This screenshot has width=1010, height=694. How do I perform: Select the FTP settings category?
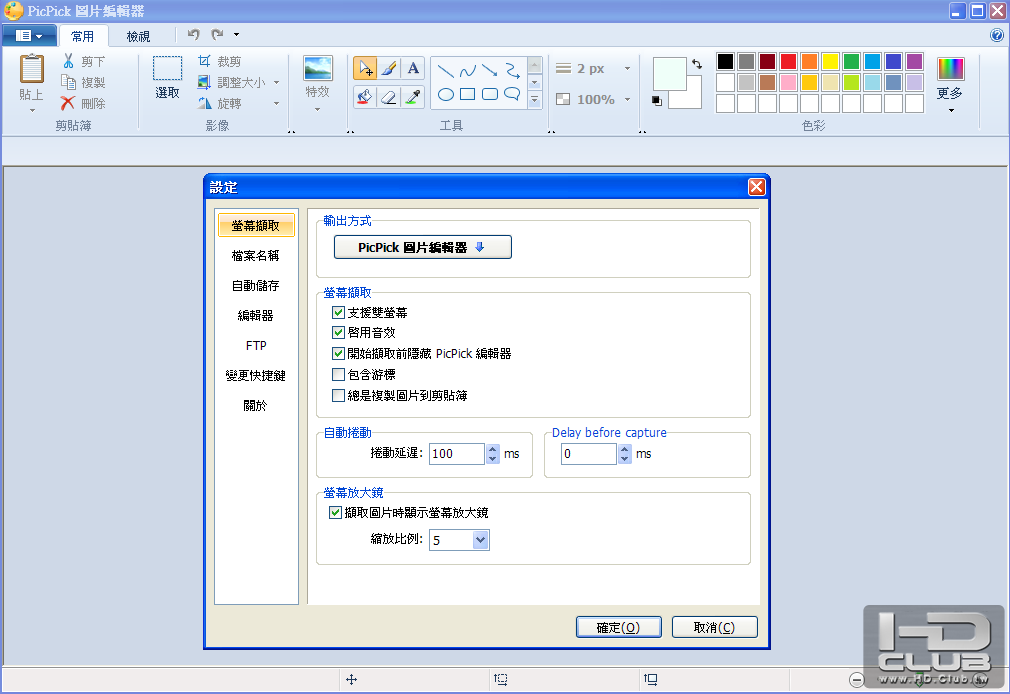coord(256,345)
